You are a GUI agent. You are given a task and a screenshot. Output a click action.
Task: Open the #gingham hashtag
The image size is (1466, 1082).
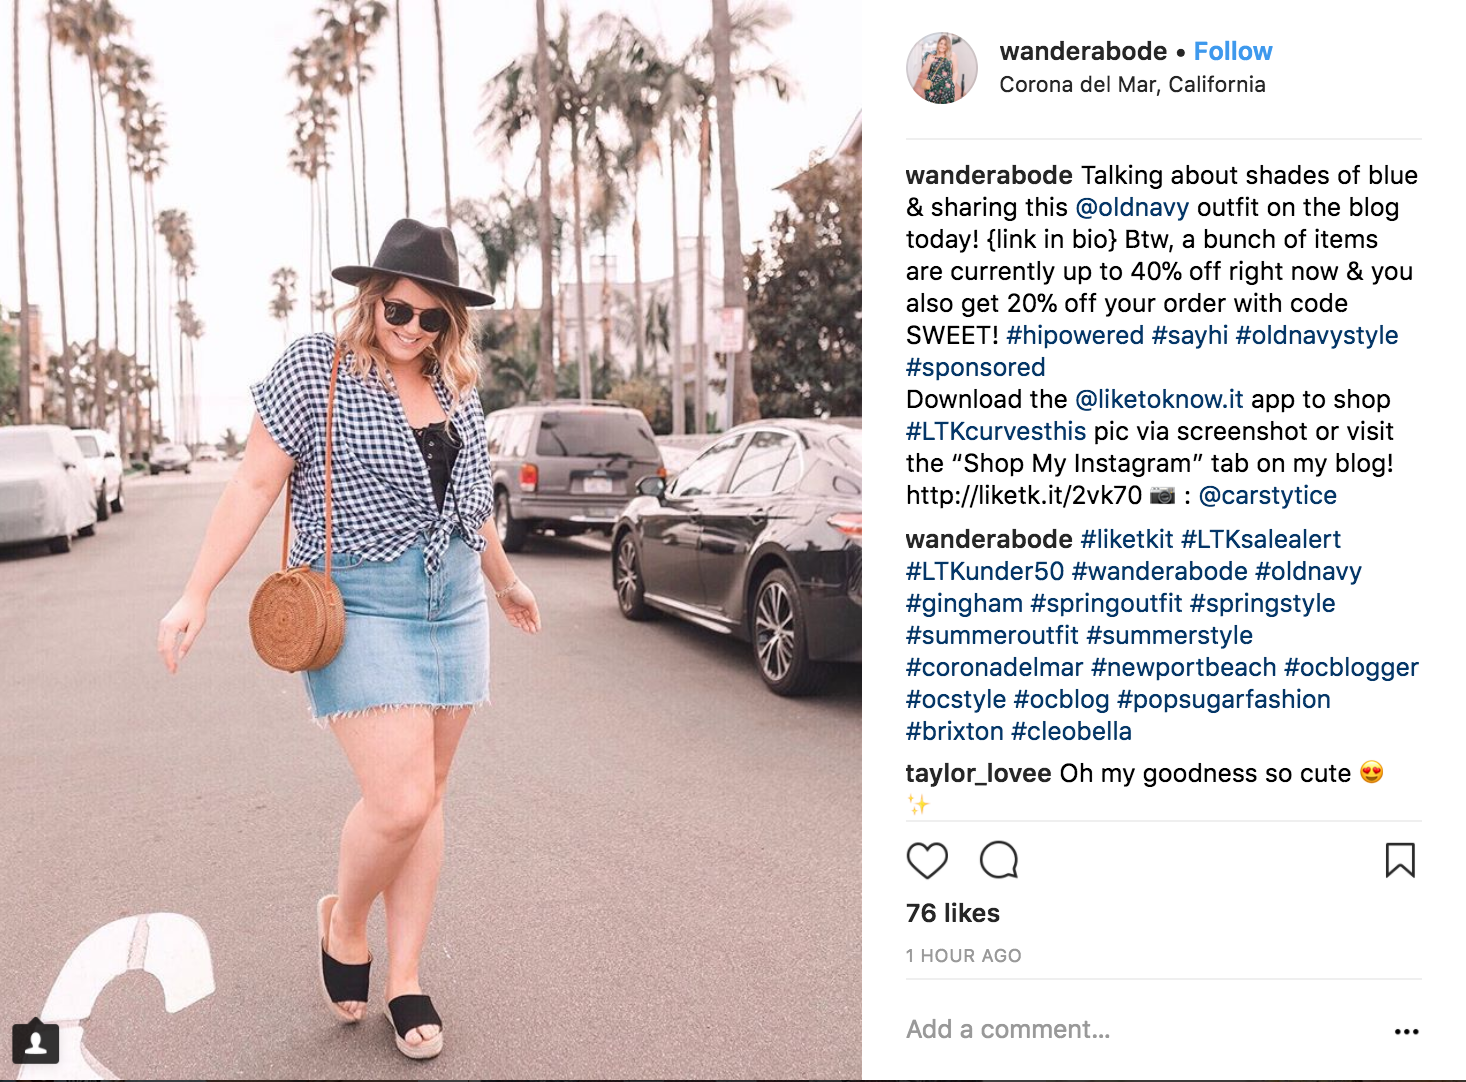(964, 603)
